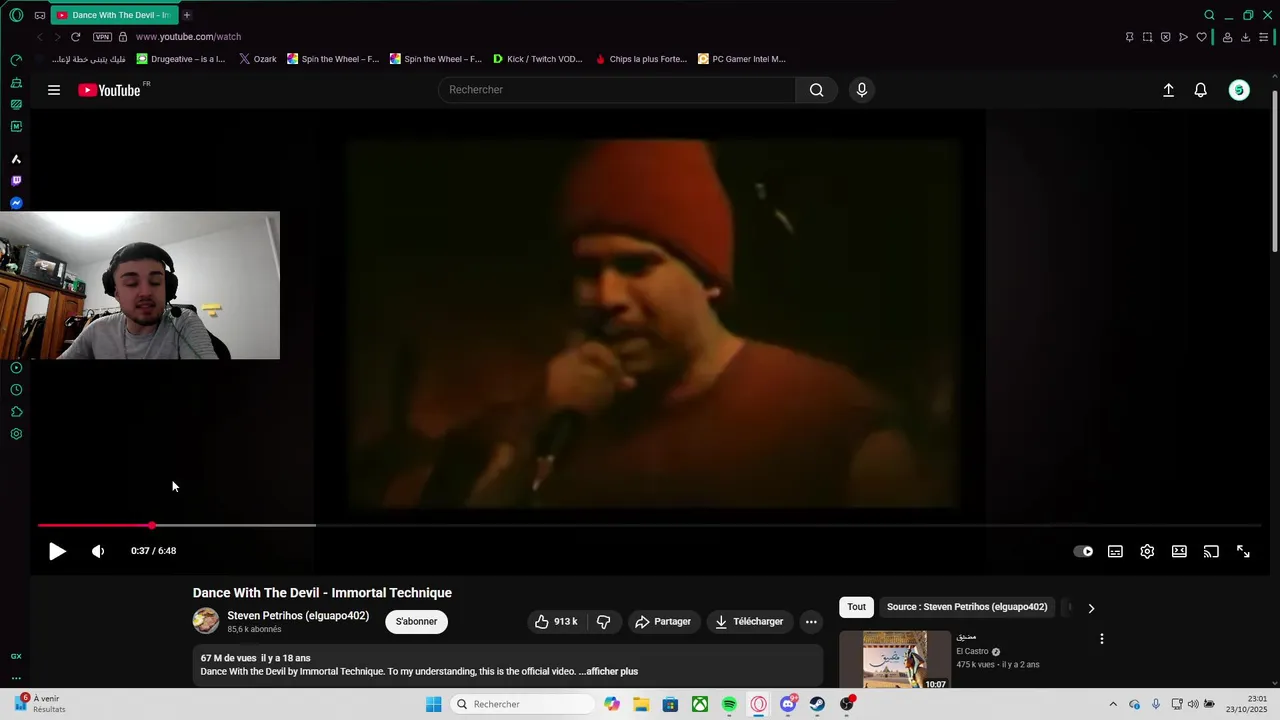Click the YouTube upload arrow icon

(x=1168, y=90)
